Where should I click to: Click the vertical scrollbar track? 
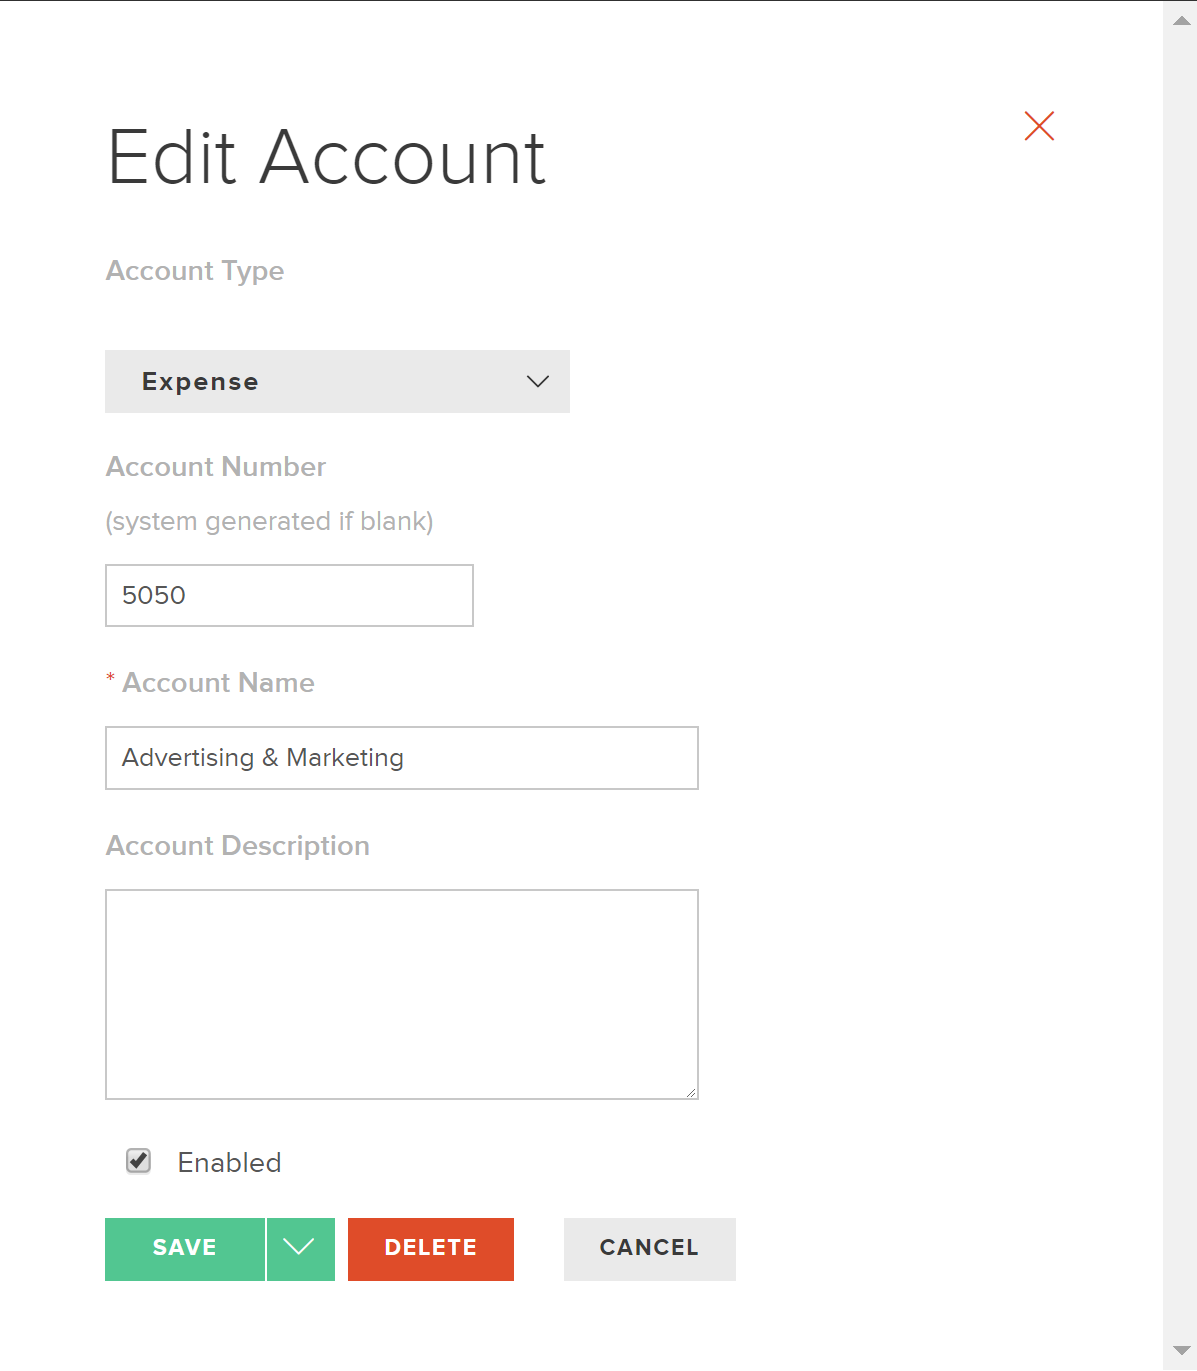1181,685
